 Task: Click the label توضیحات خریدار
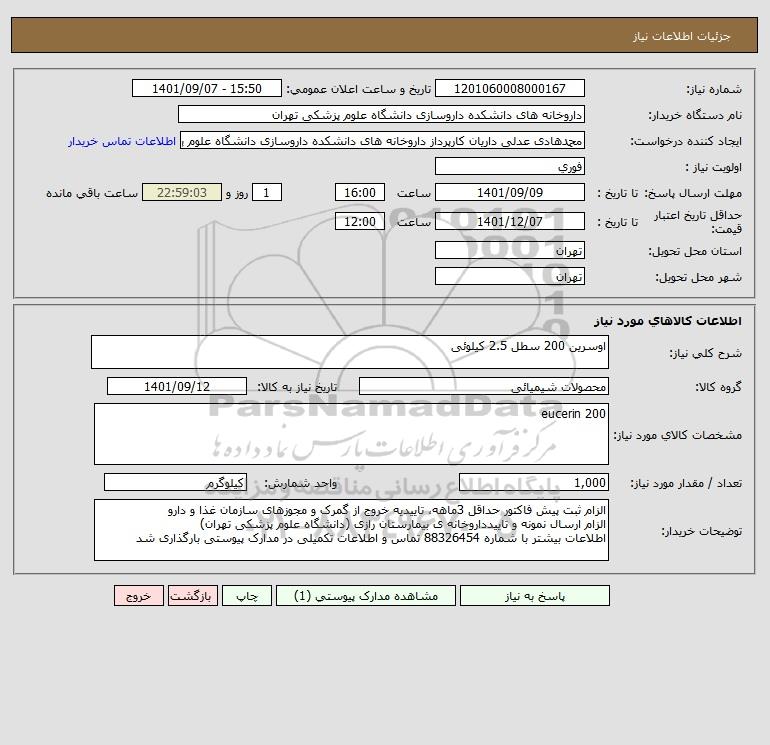pos(701,531)
